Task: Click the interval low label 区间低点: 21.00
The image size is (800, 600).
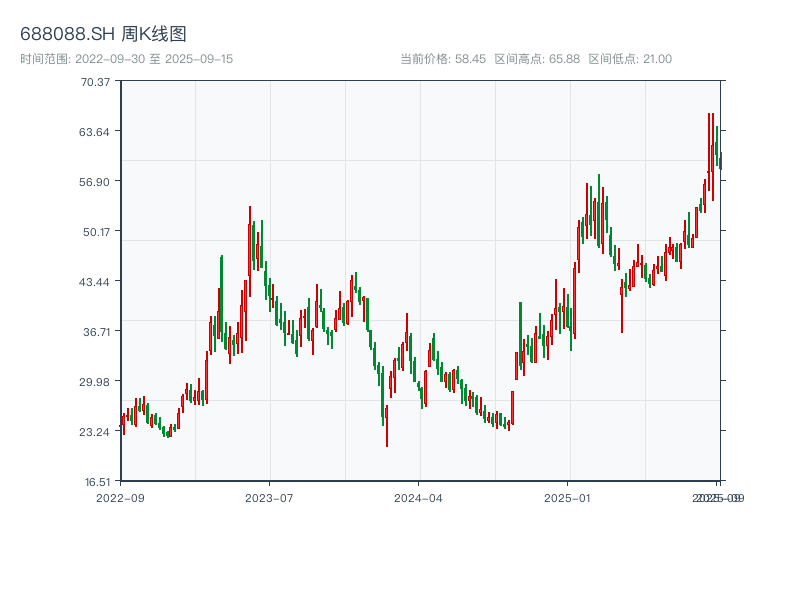Action: click(630, 59)
